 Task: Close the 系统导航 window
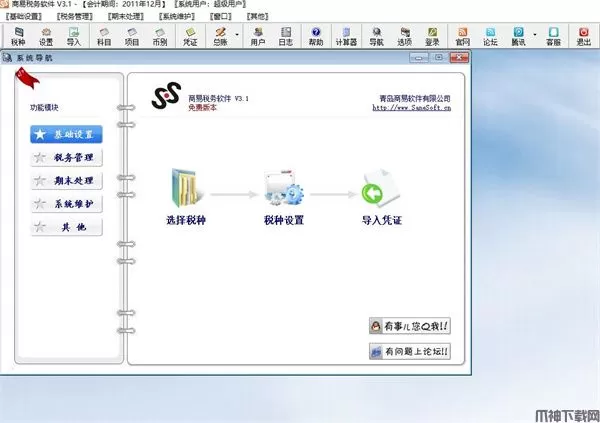459,58
